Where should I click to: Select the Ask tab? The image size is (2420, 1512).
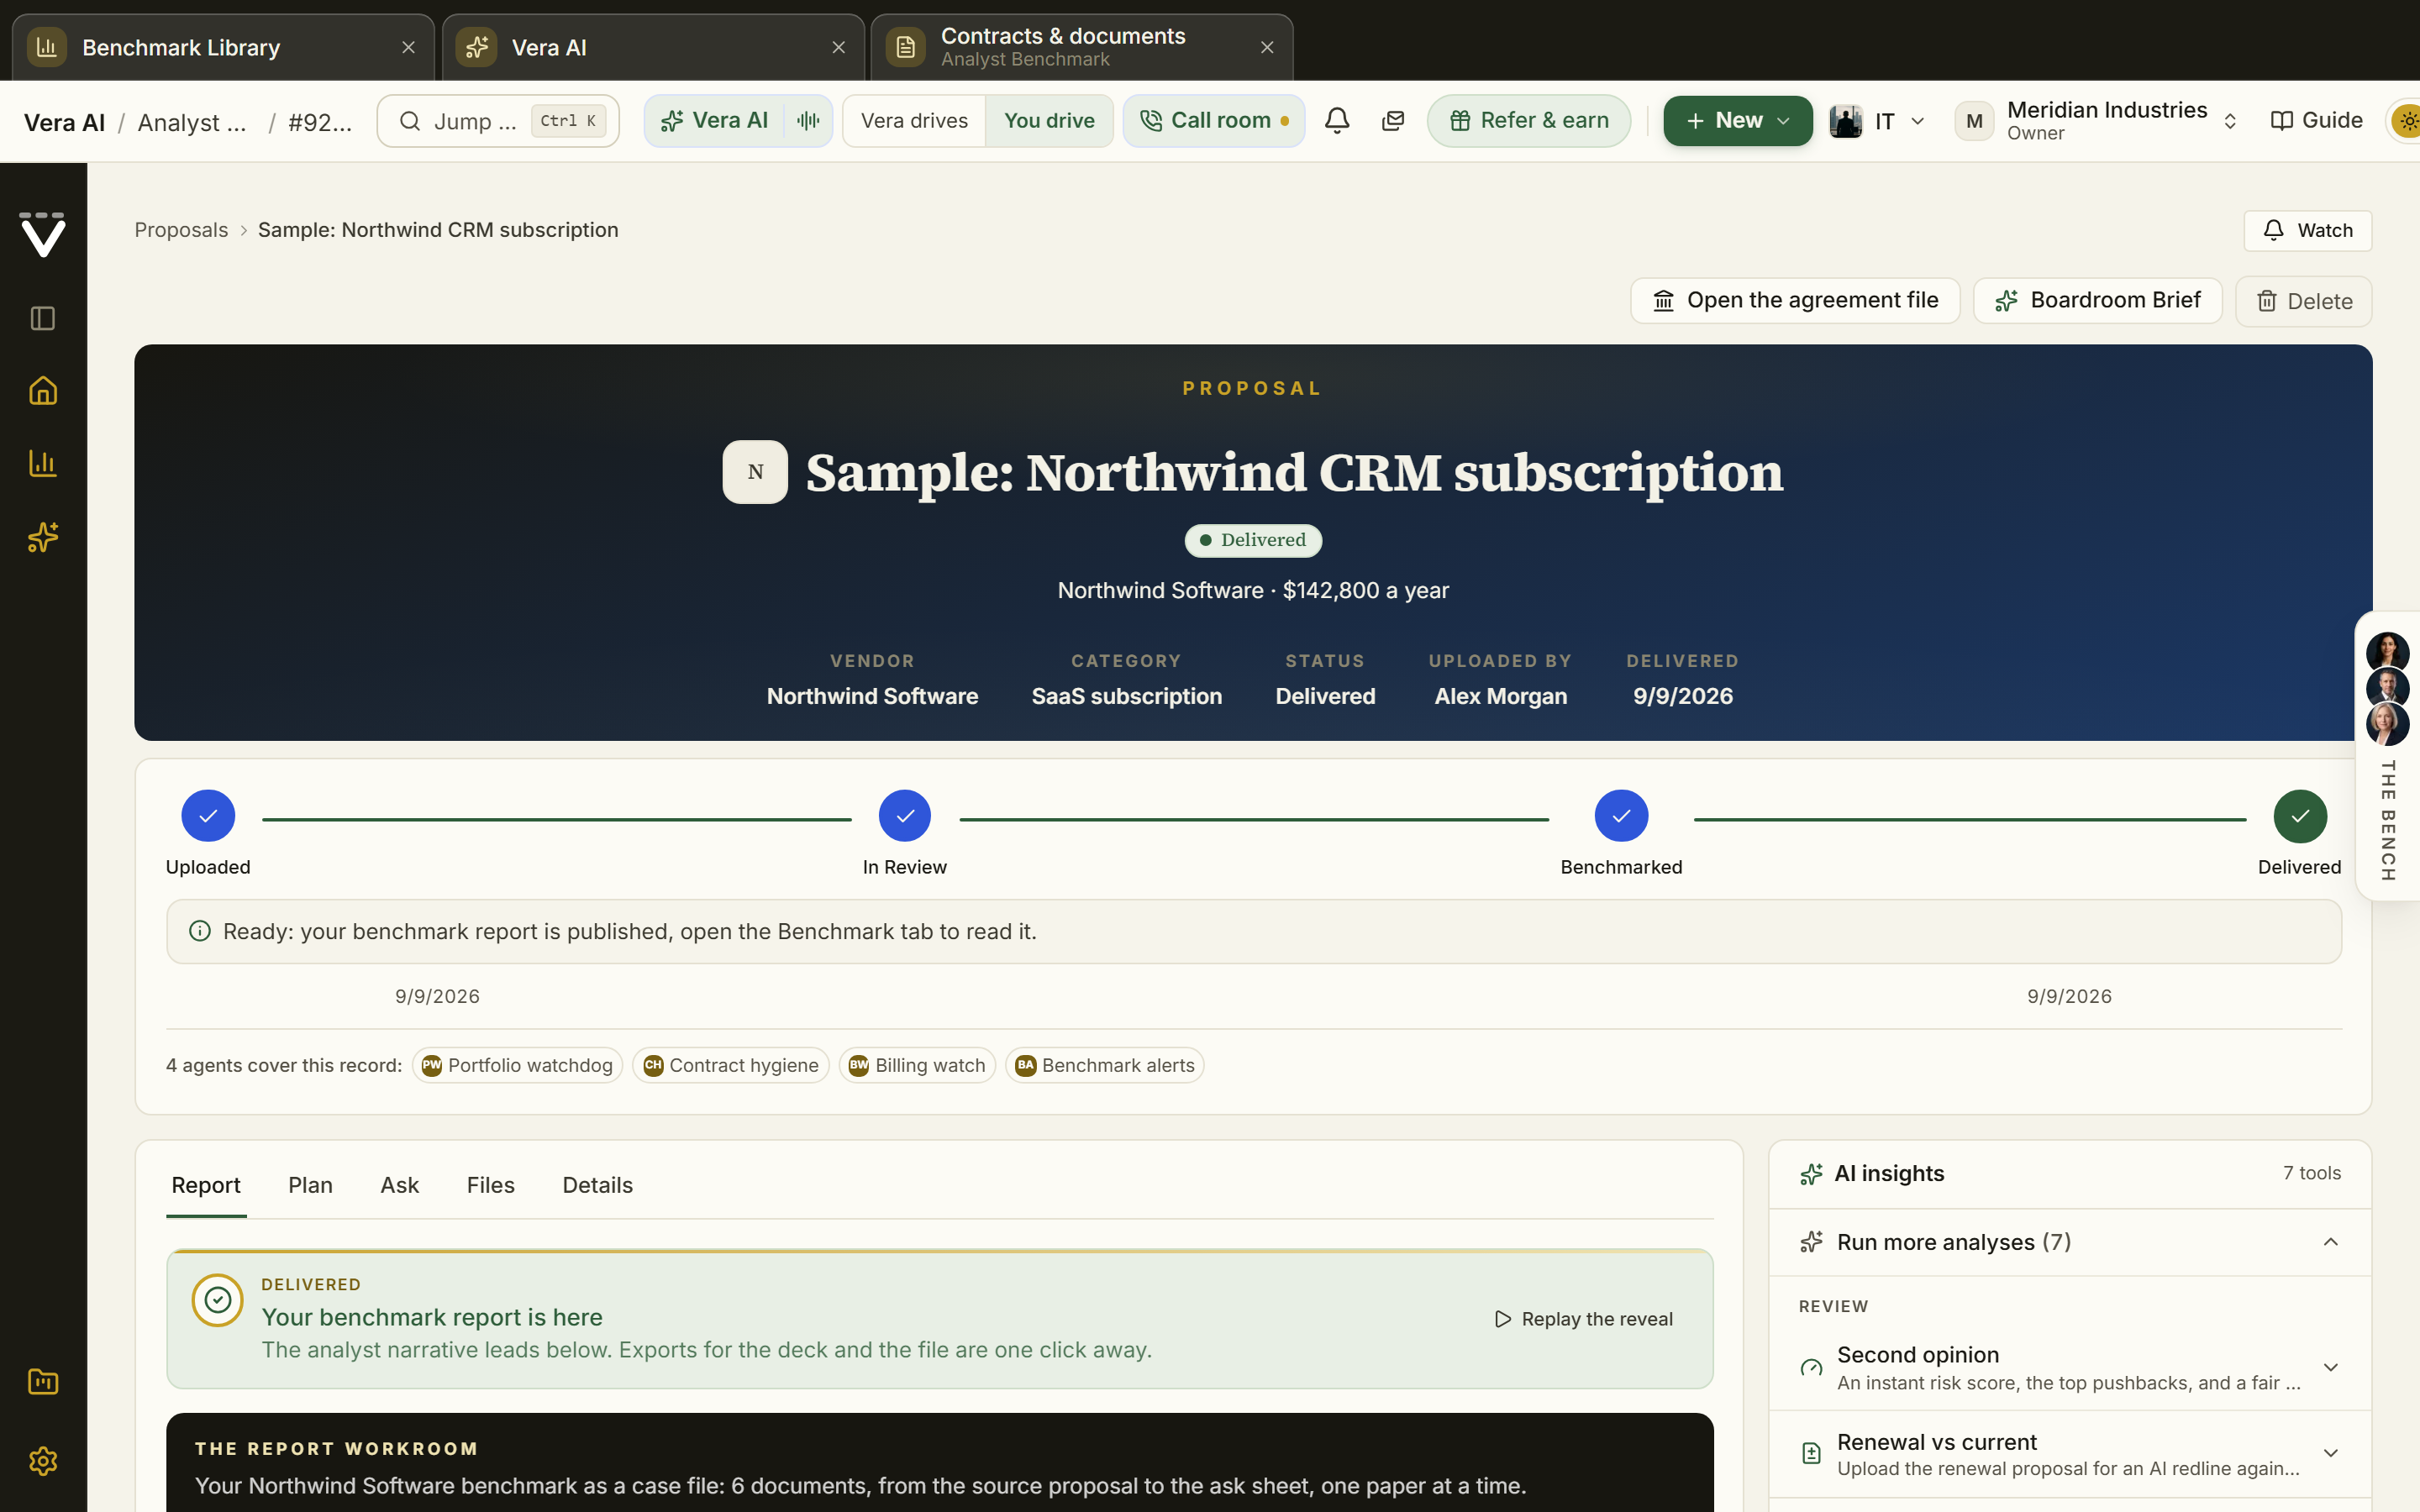pyautogui.click(x=399, y=1185)
